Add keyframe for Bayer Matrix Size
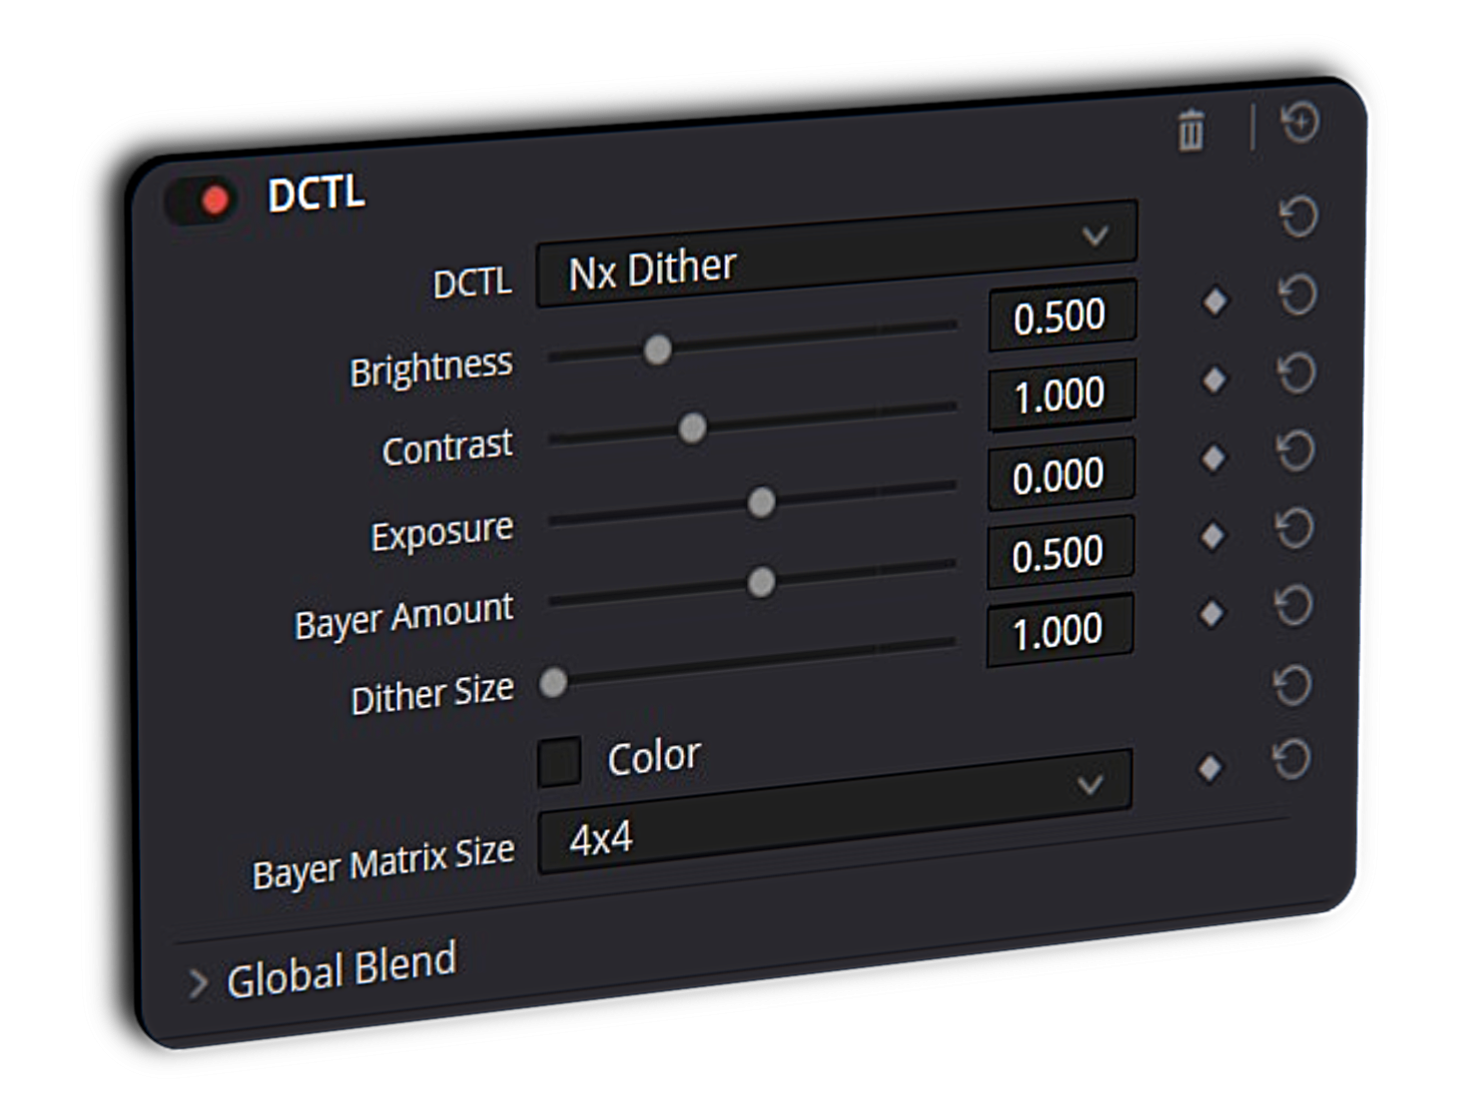Screen dimensions: 1458x1104 pyautogui.click(x=1209, y=768)
